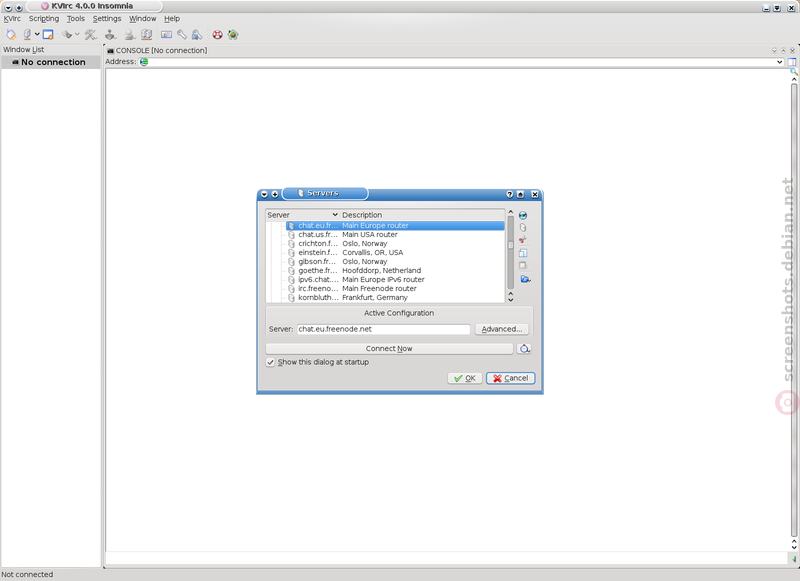Click the question mark help button on Servers dialog
The height and width of the screenshot is (581, 800).
pos(510,194)
